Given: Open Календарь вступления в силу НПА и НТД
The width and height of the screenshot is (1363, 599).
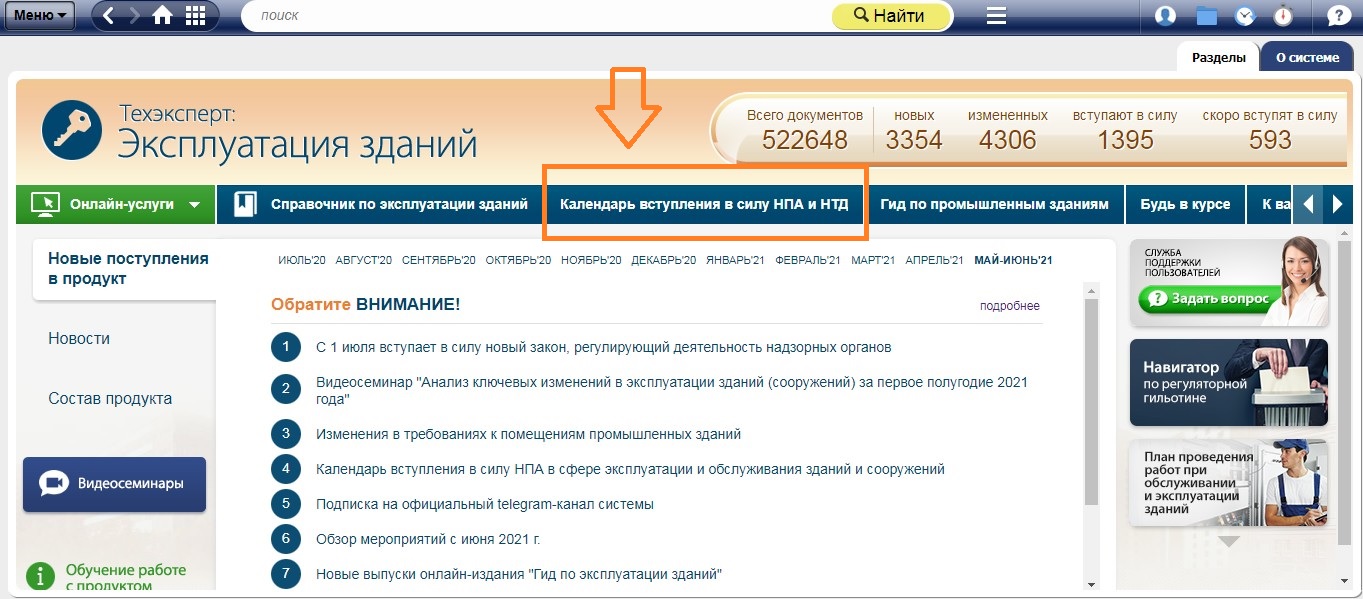Looking at the screenshot, I should coord(704,204).
